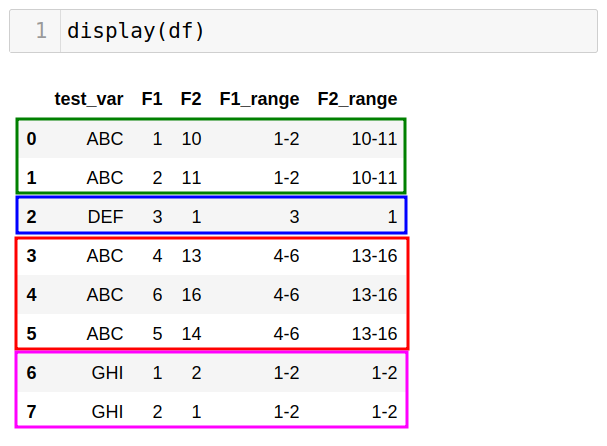The height and width of the screenshot is (446, 607).
Task: Click line number 1 in code cell
Action: coord(41,31)
